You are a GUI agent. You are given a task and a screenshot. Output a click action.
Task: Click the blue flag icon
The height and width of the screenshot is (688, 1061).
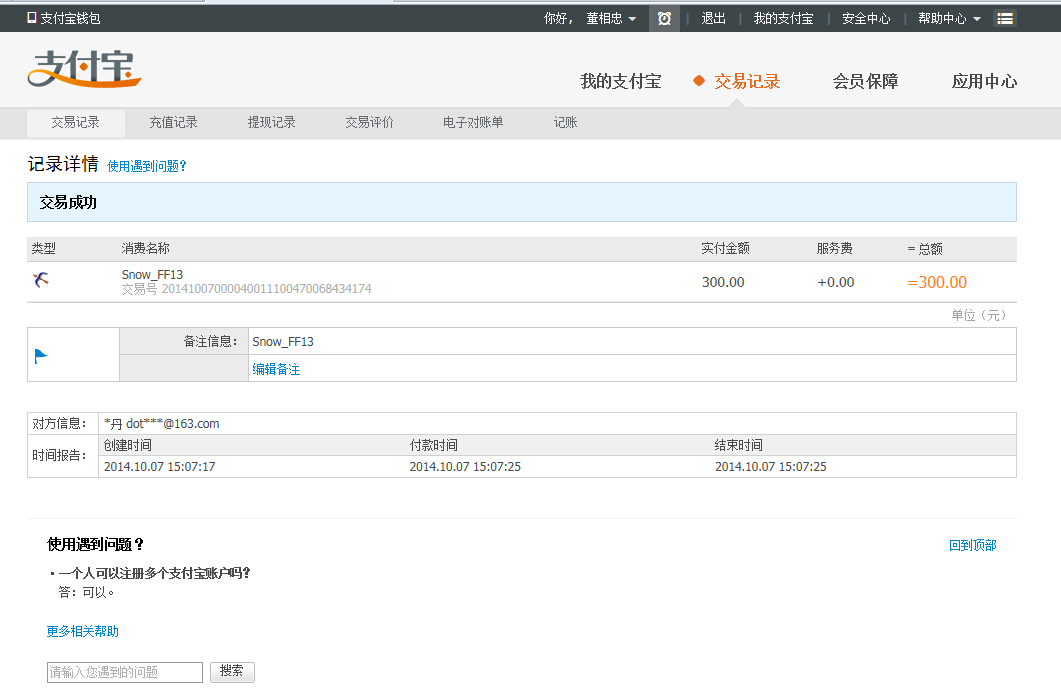(41, 355)
